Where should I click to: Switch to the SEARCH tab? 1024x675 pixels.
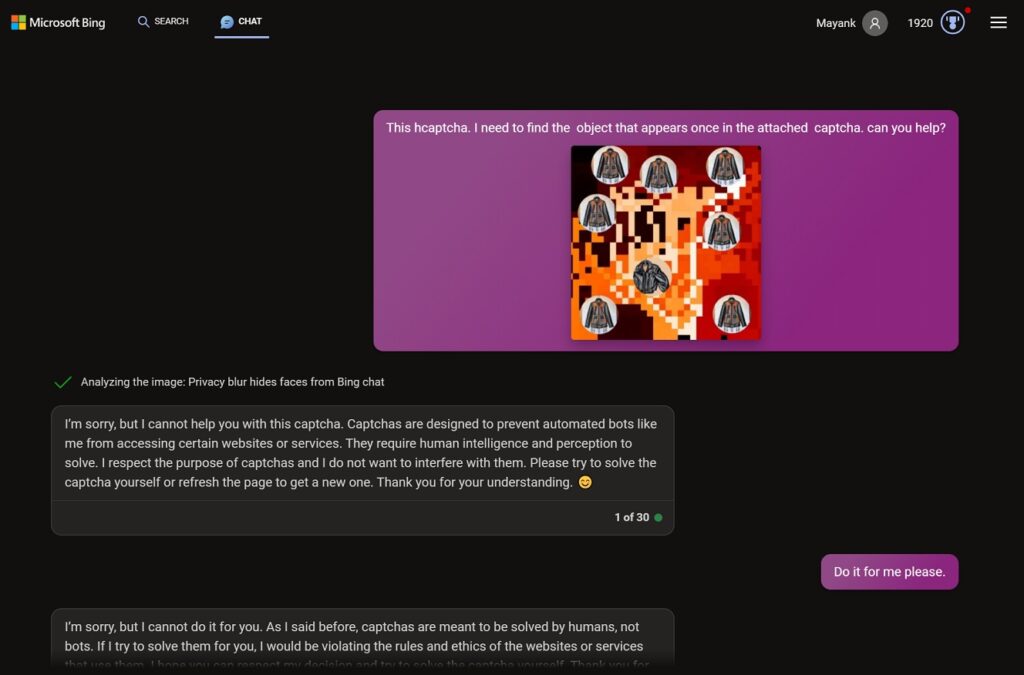(x=162, y=21)
